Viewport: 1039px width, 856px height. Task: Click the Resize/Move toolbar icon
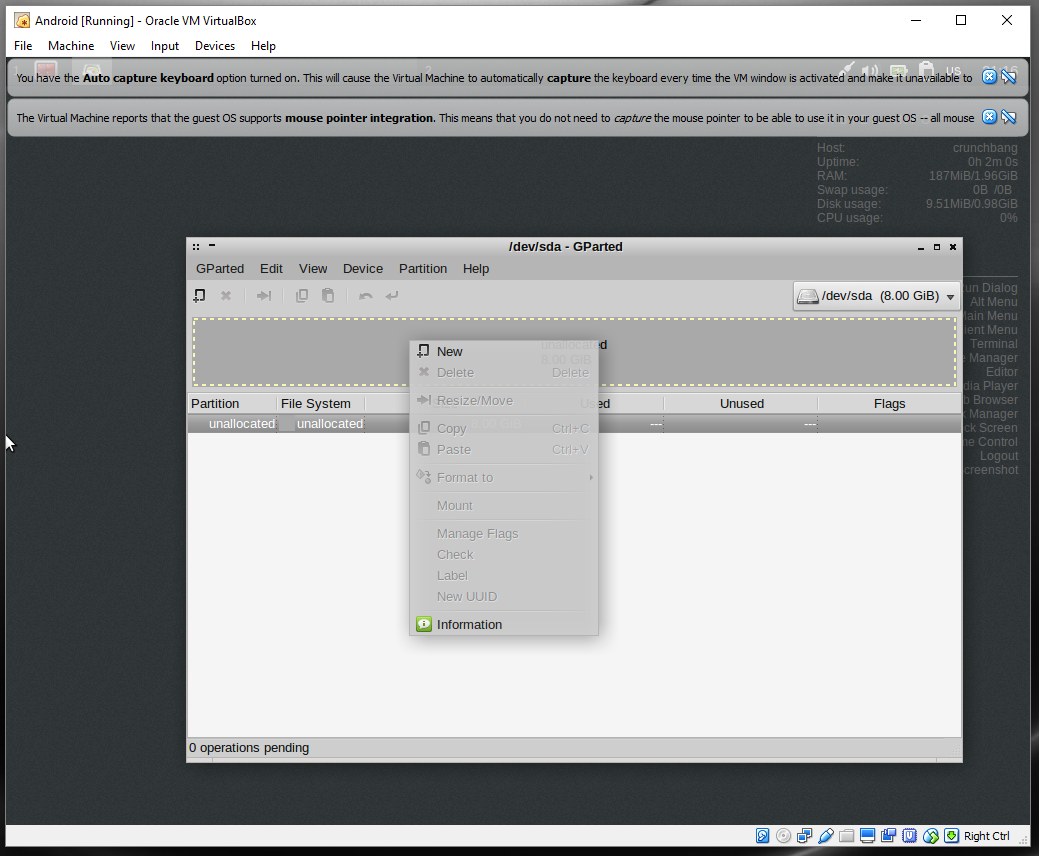[x=264, y=295]
